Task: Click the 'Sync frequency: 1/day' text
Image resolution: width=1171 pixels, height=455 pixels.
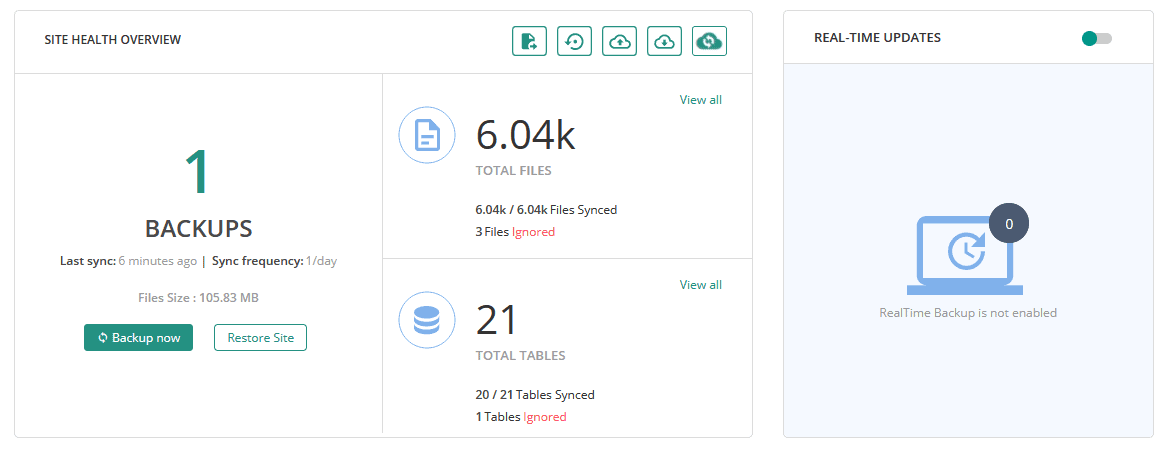Action: pos(274,261)
